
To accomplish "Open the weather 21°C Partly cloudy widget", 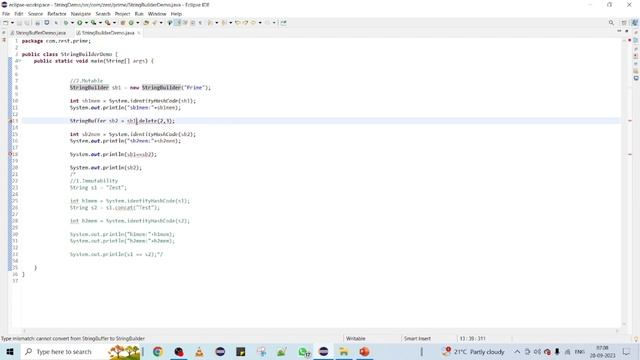I will [x=473, y=351].
